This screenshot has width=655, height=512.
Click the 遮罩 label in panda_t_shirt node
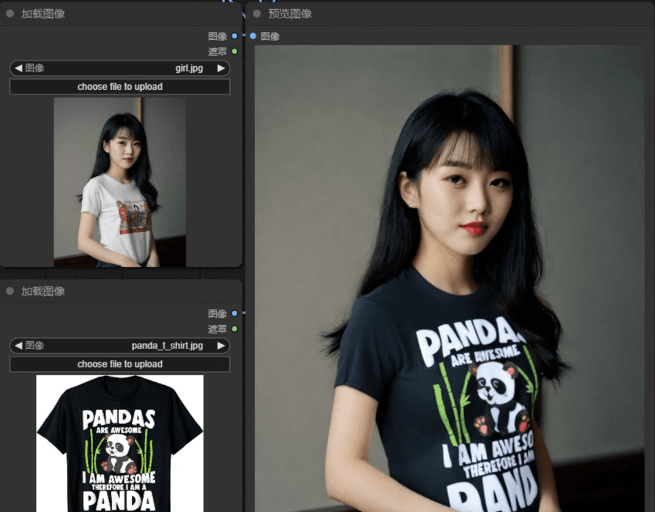click(217, 329)
